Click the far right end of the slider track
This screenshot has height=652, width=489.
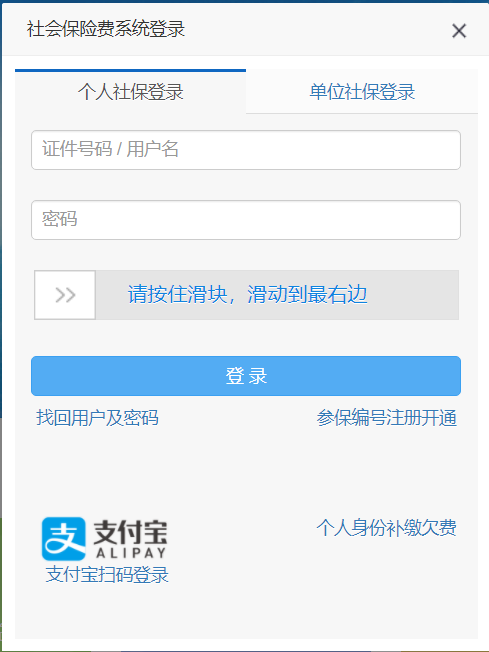coord(451,295)
